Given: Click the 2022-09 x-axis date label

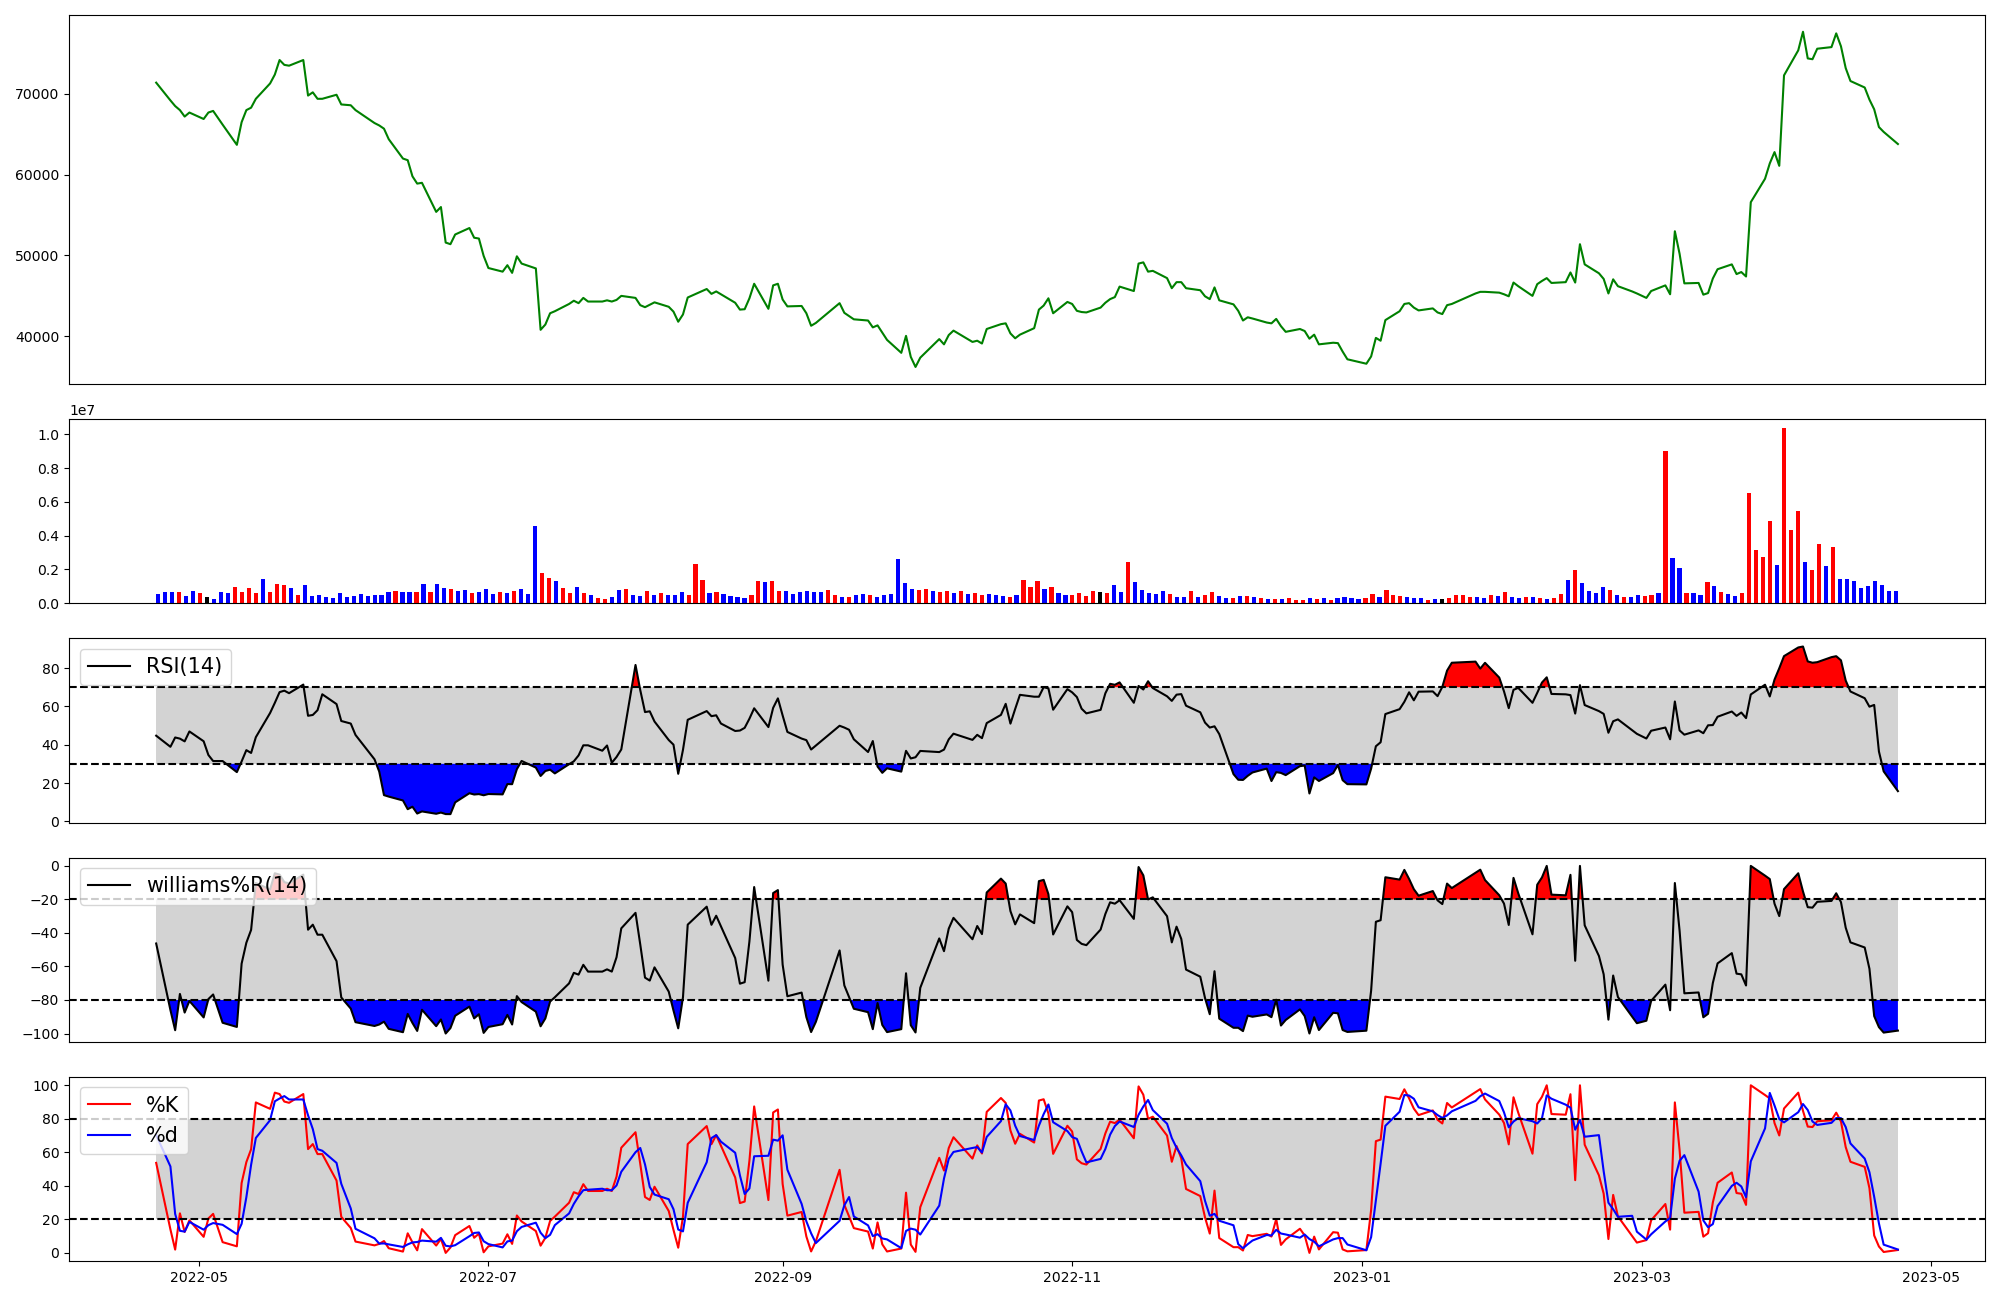Looking at the screenshot, I should pyautogui.click(x=783, y=1277).
